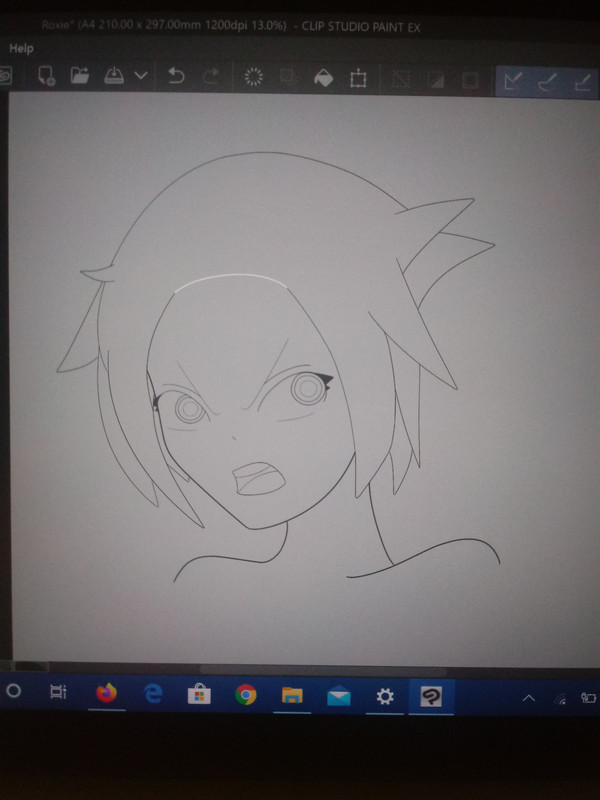Click the Open file folder icon
Image resolution: width=600 pixels, height=800 pixels.
point(80,76)
